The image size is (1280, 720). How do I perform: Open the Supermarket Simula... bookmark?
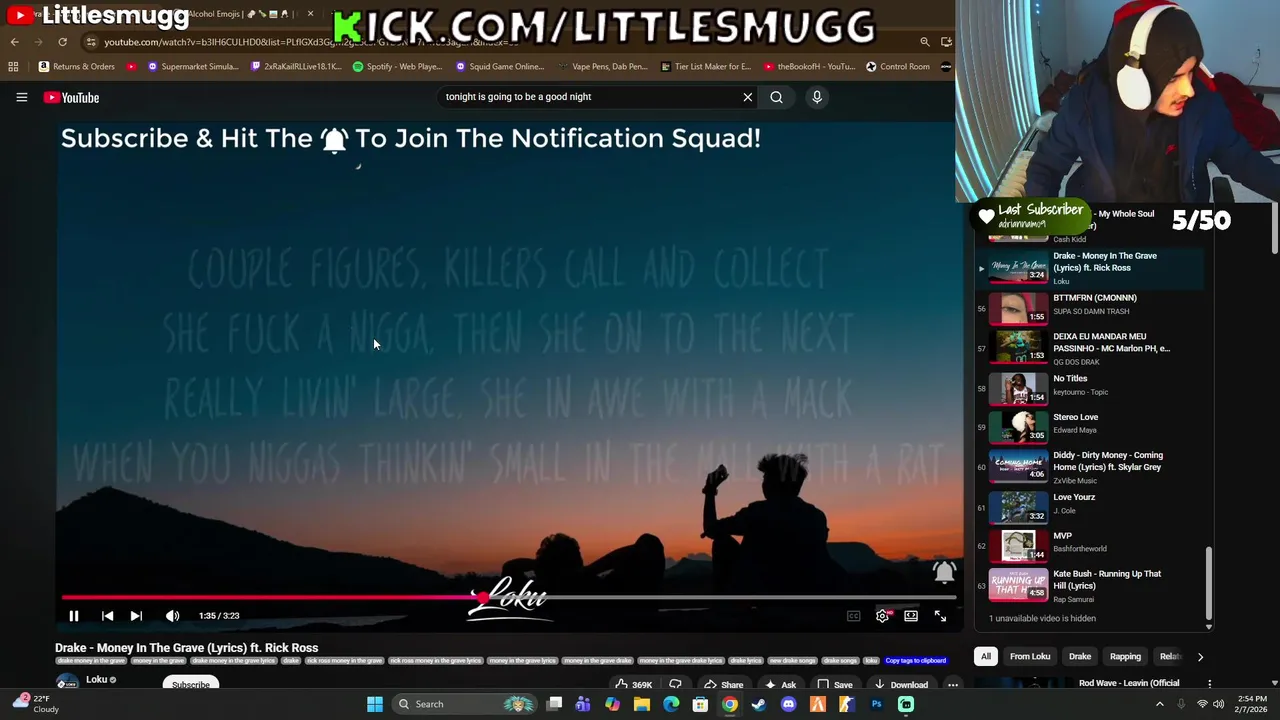tap(193, 67)
